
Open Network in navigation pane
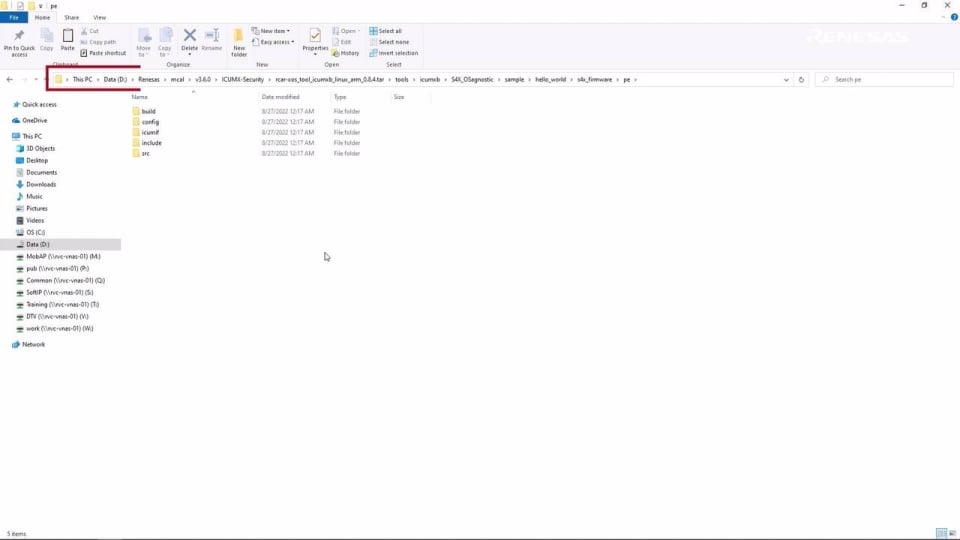(x=33, y=345)
